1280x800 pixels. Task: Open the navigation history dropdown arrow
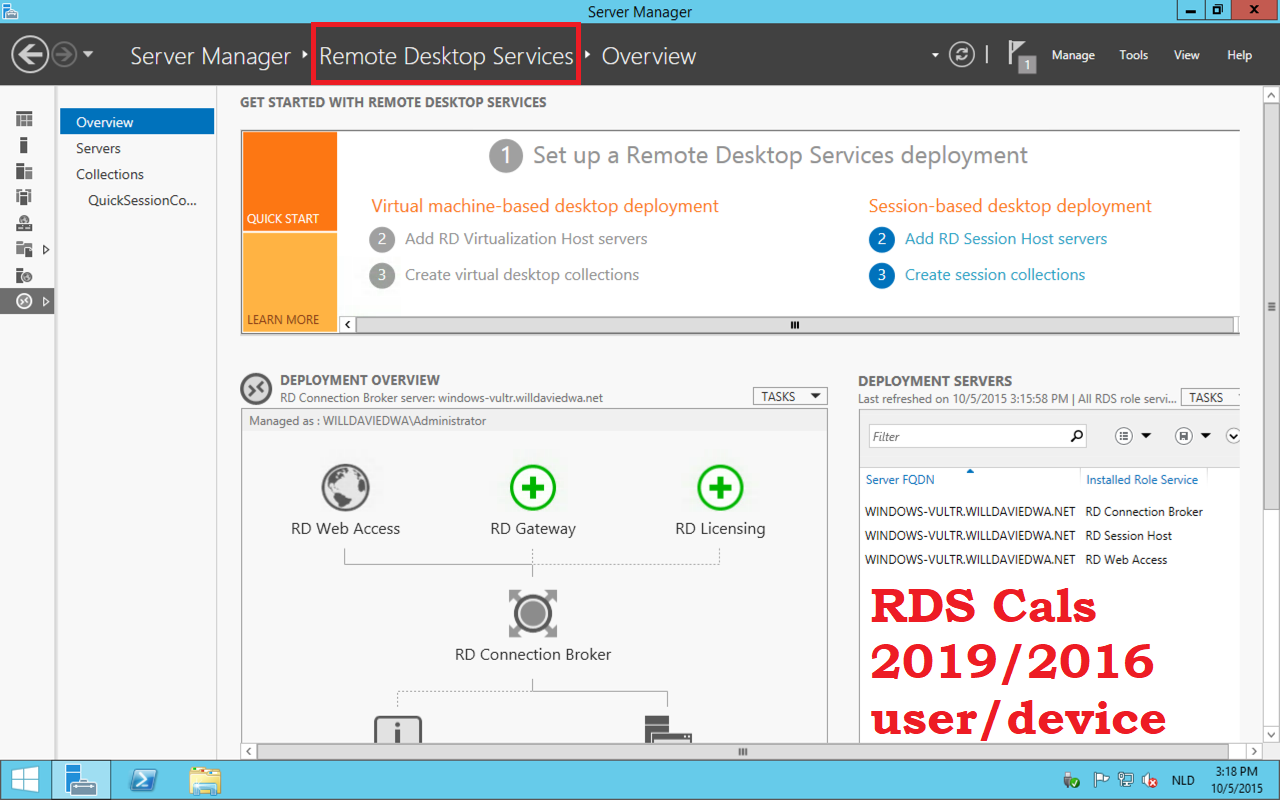pyautogui.click(x=88, y=54)
